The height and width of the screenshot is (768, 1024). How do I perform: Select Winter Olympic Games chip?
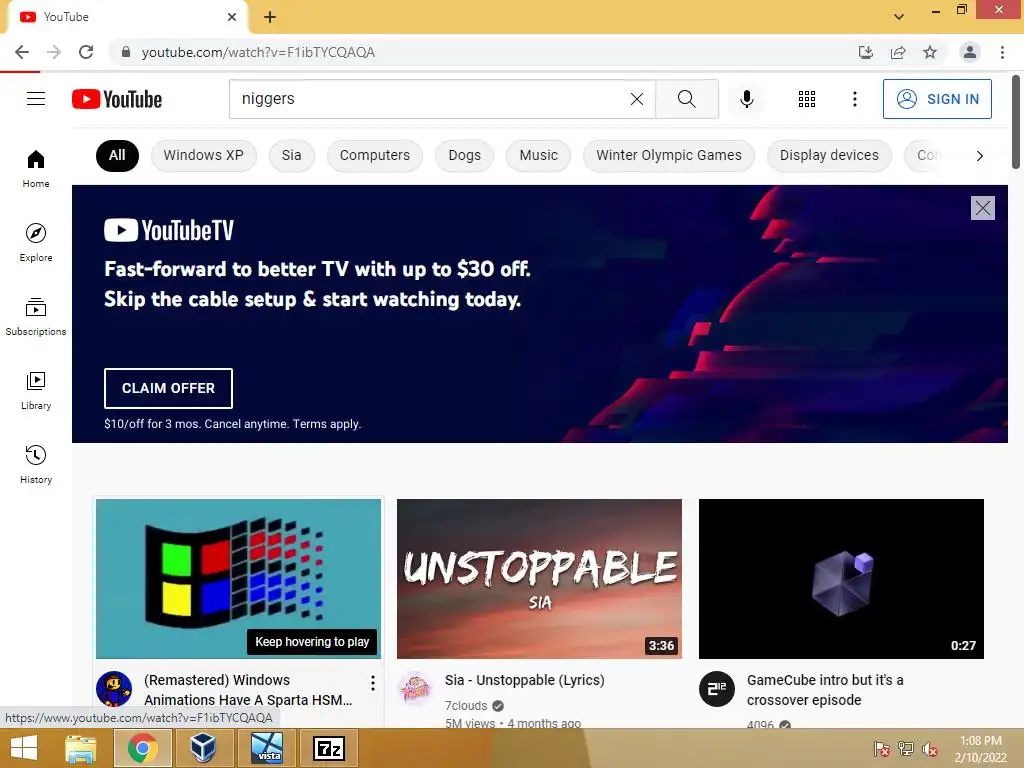pos(669,155)
